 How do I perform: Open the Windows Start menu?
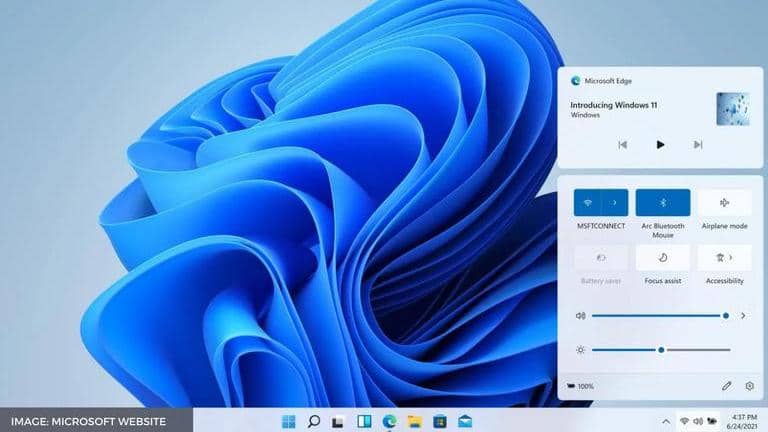pos(289,420)
